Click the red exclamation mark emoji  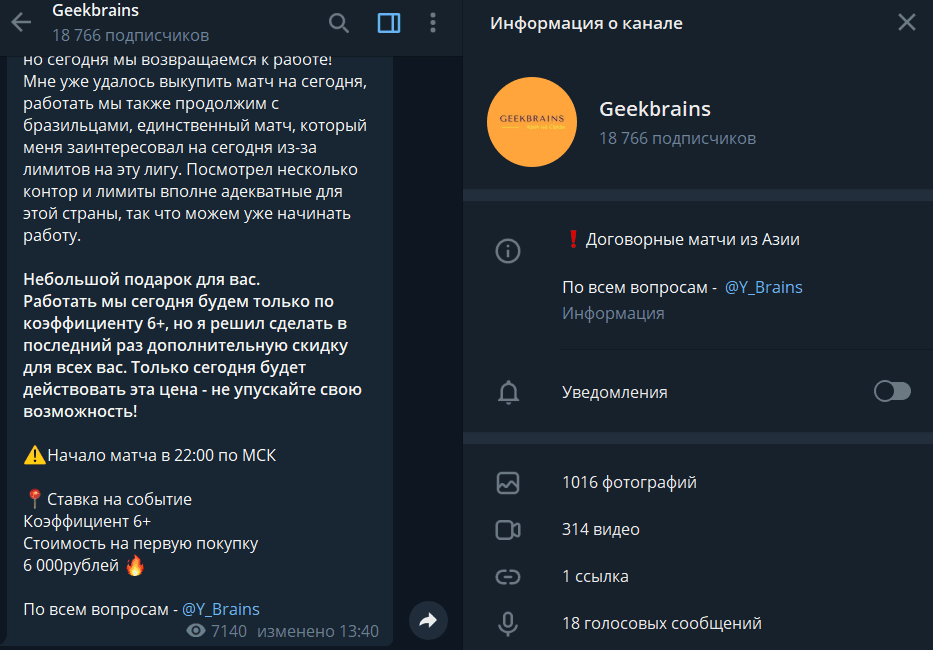pos(572,239)
